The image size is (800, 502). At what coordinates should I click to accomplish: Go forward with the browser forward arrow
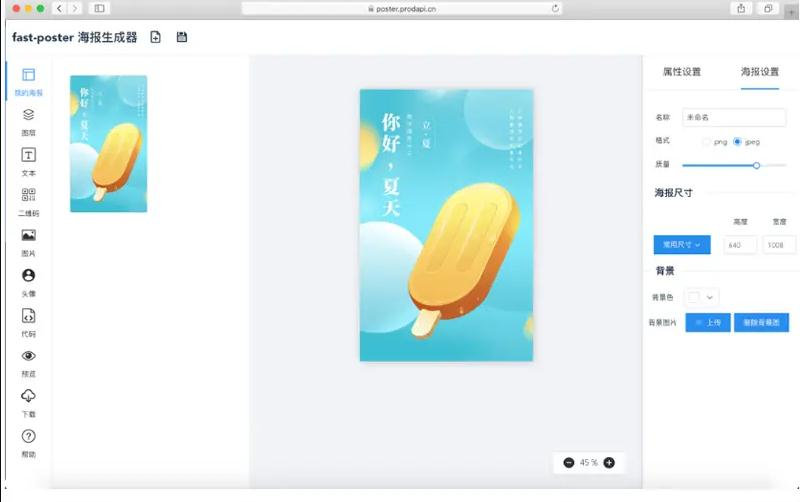[x=74, y=8]
